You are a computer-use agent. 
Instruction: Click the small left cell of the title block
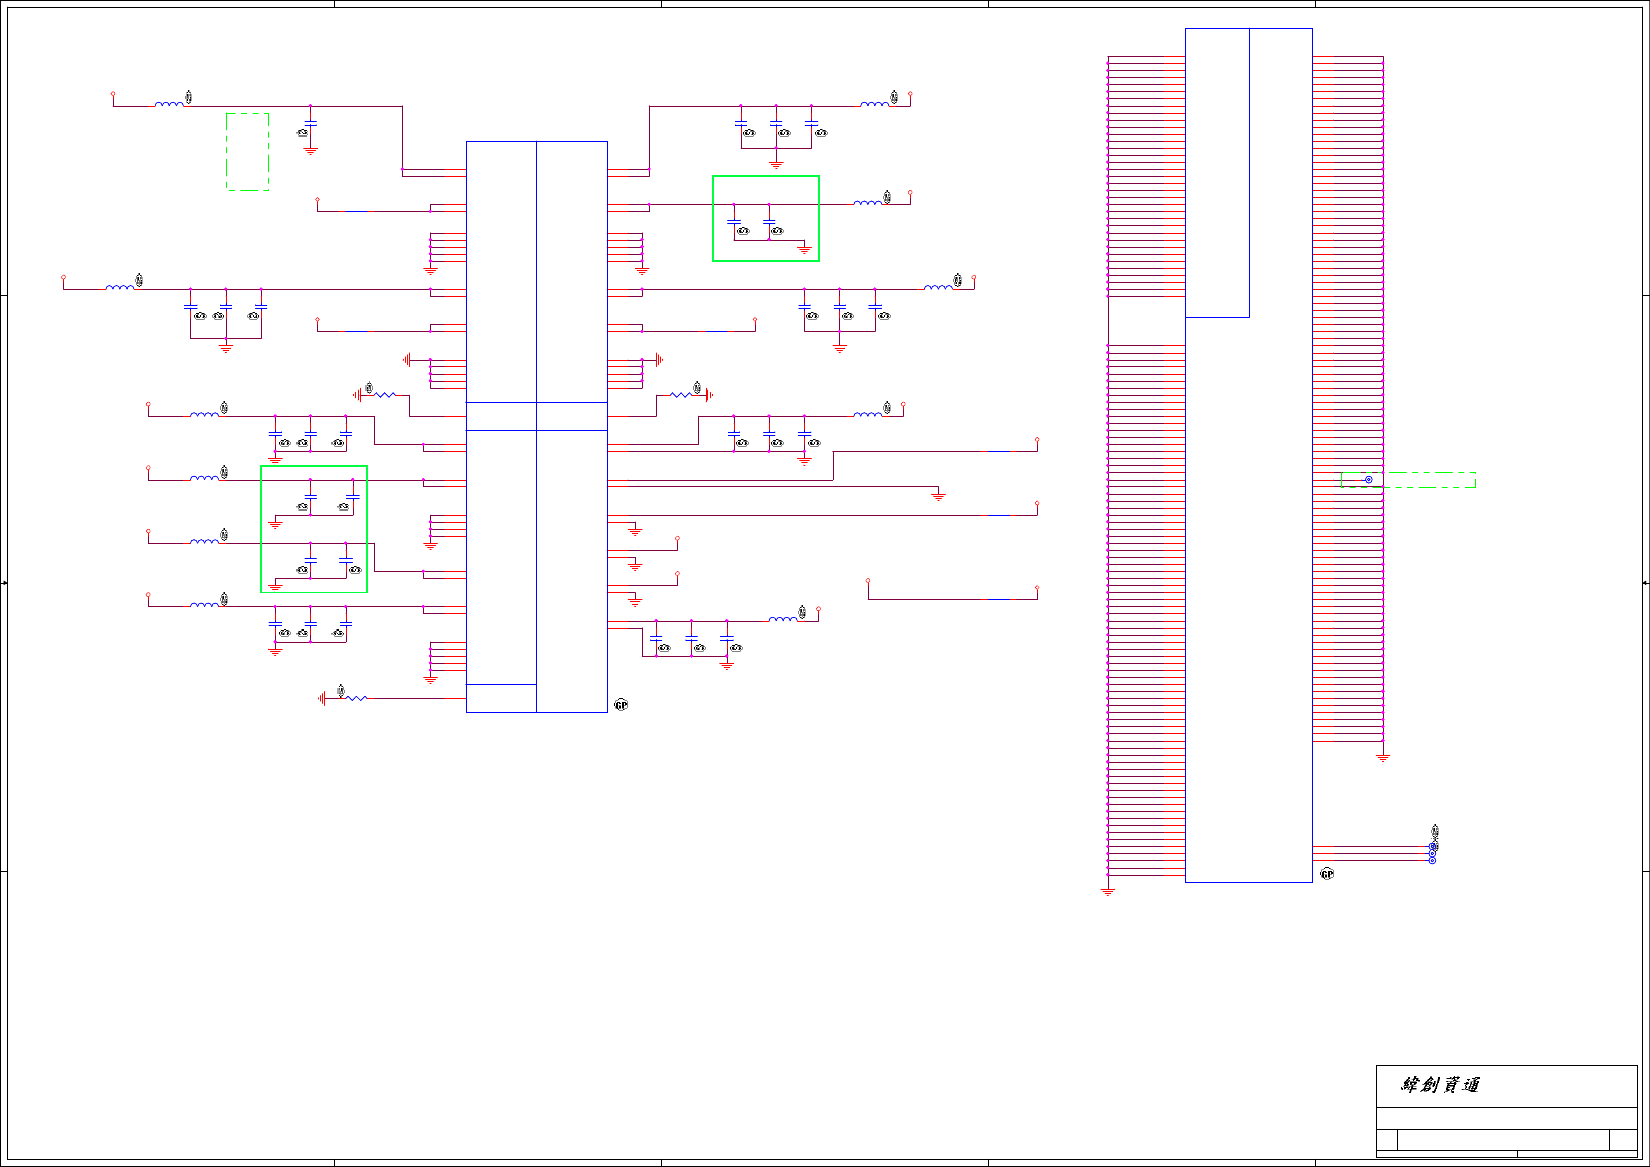pos(1386,1140)
